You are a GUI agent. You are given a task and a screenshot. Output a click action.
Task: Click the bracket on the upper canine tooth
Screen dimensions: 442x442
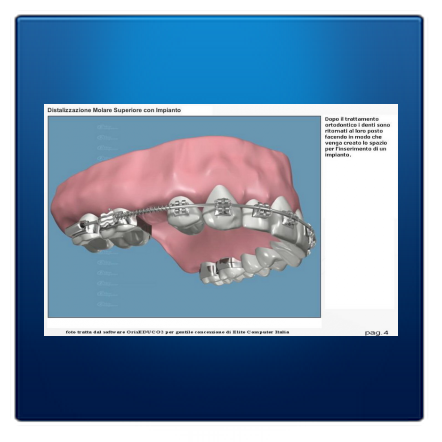tap(222, 207)
